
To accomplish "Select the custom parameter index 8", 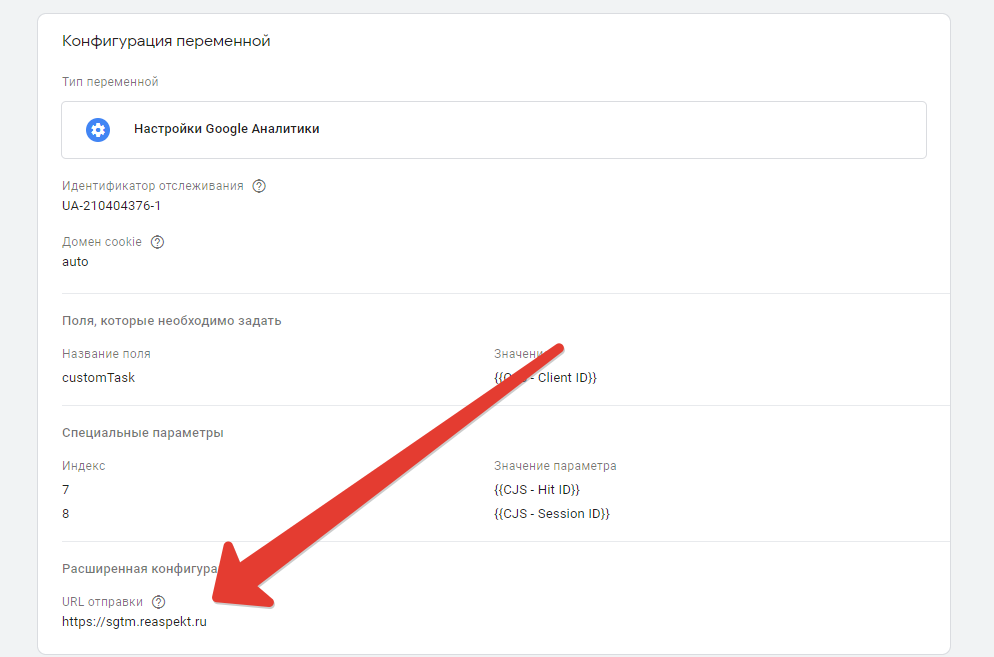I will [x=66, y=514].
